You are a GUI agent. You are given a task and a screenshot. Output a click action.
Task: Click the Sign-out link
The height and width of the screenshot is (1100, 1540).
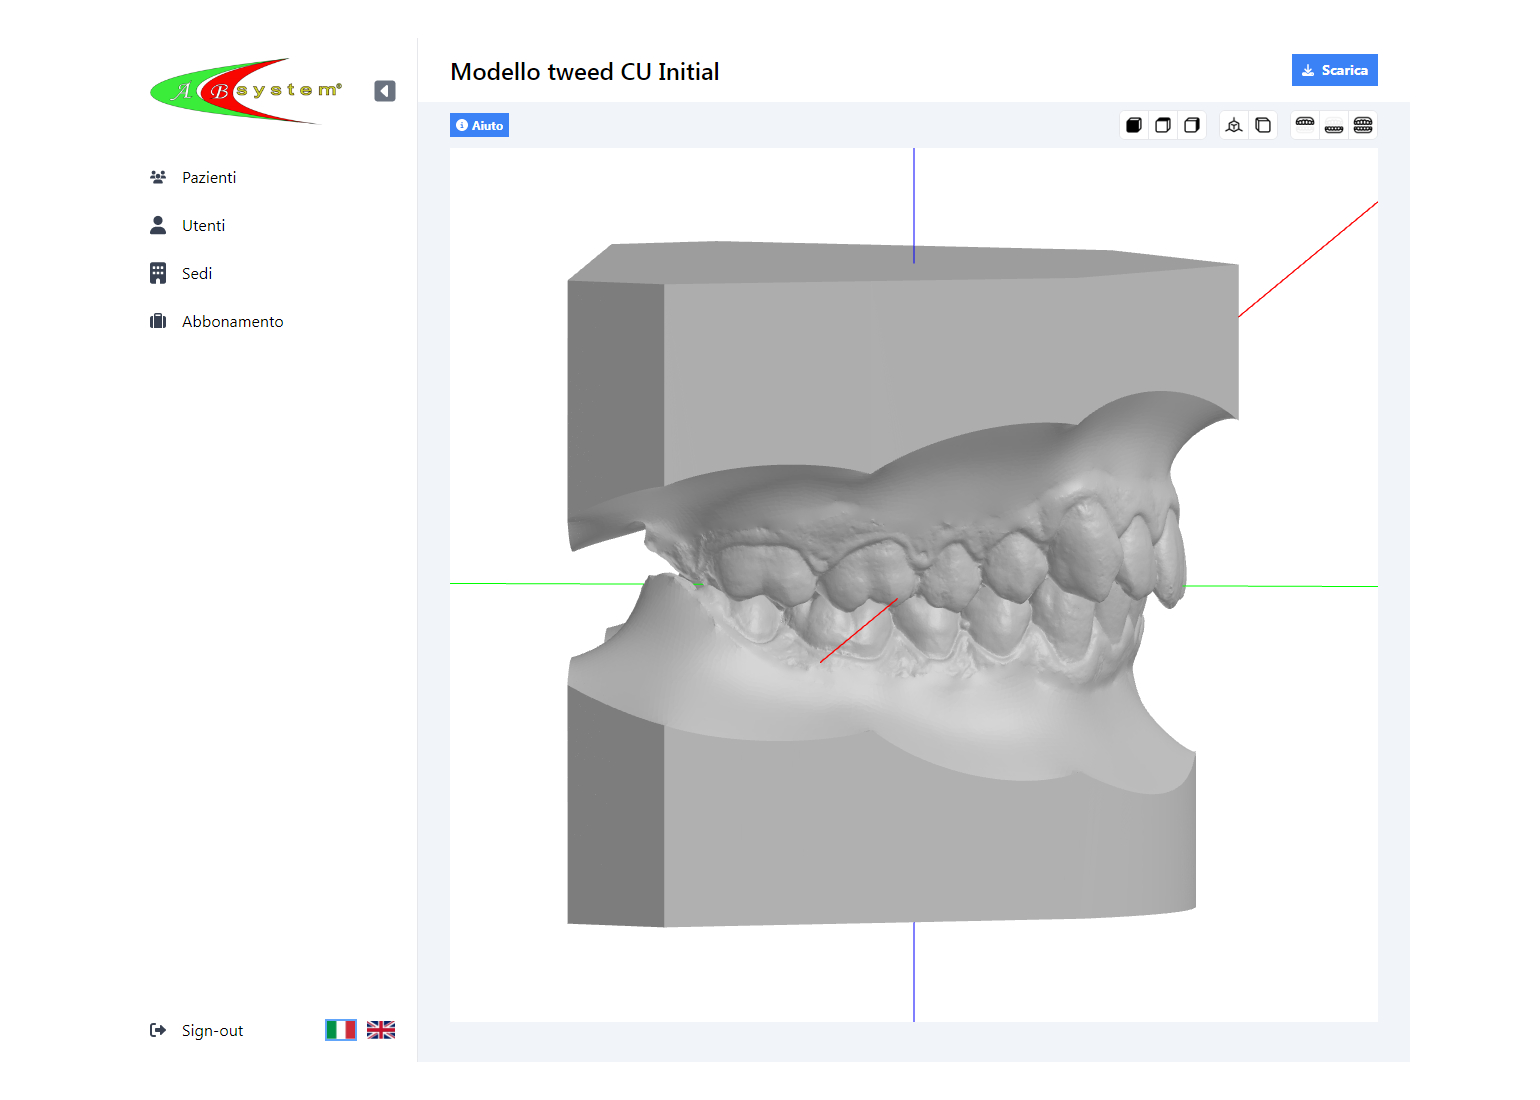coord(212,1030)
